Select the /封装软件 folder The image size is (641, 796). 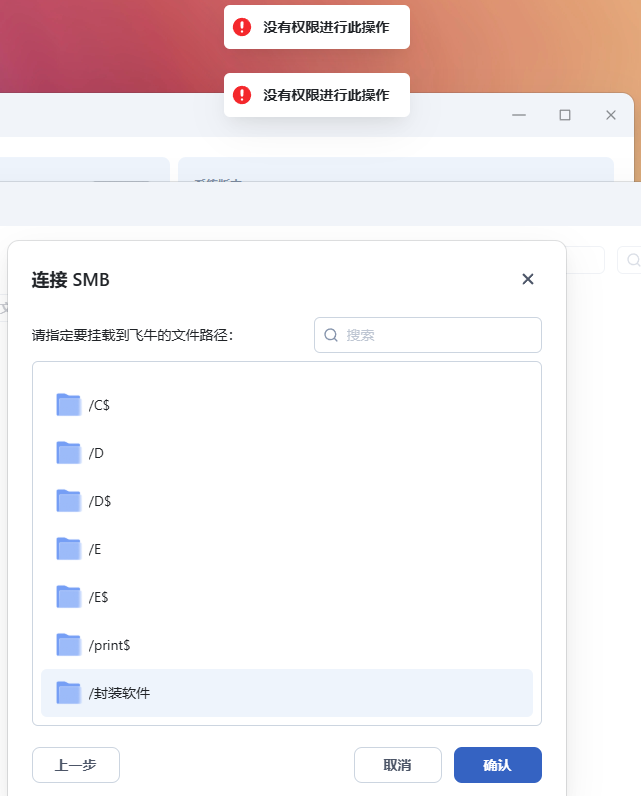287,693
